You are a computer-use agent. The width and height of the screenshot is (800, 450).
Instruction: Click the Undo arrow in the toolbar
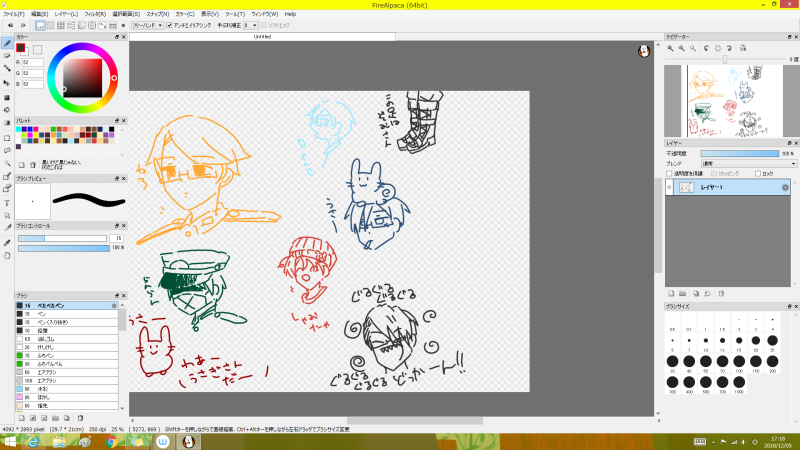click(10, 25)
